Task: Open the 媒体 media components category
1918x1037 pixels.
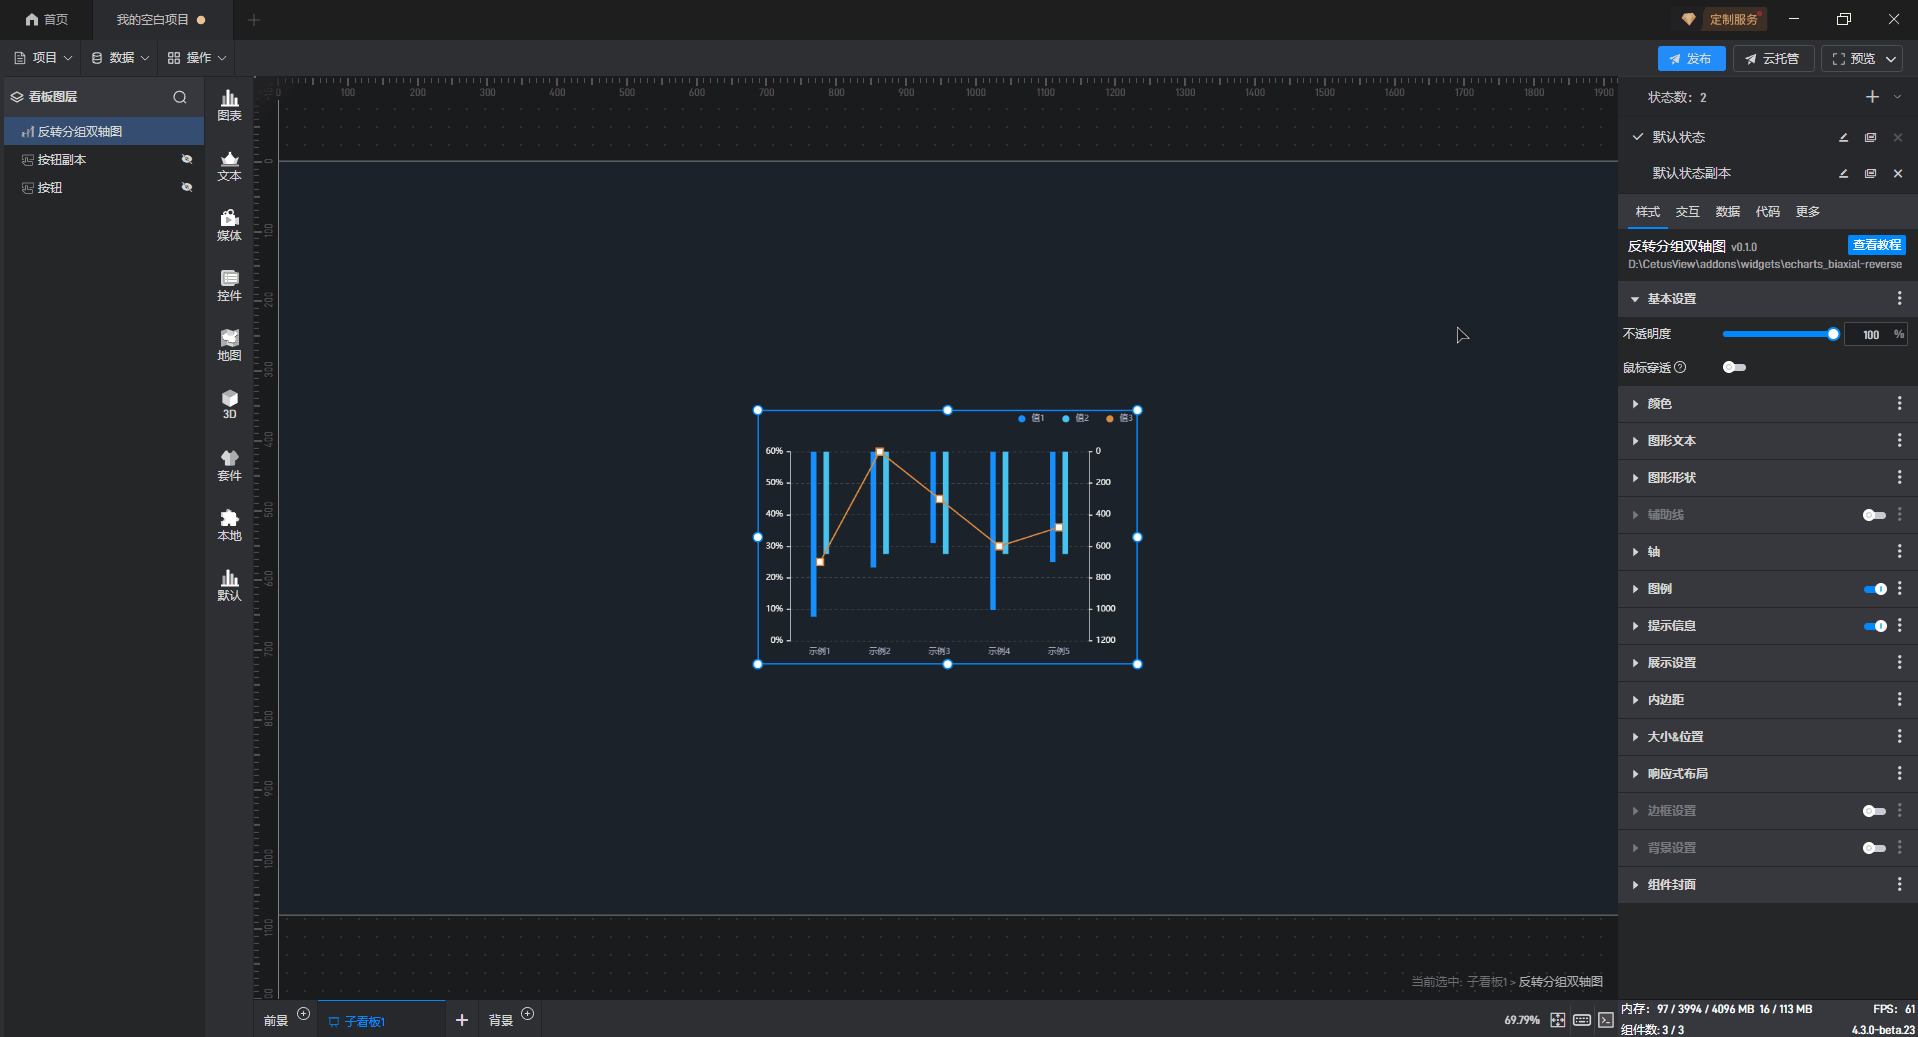Action: 229,225
